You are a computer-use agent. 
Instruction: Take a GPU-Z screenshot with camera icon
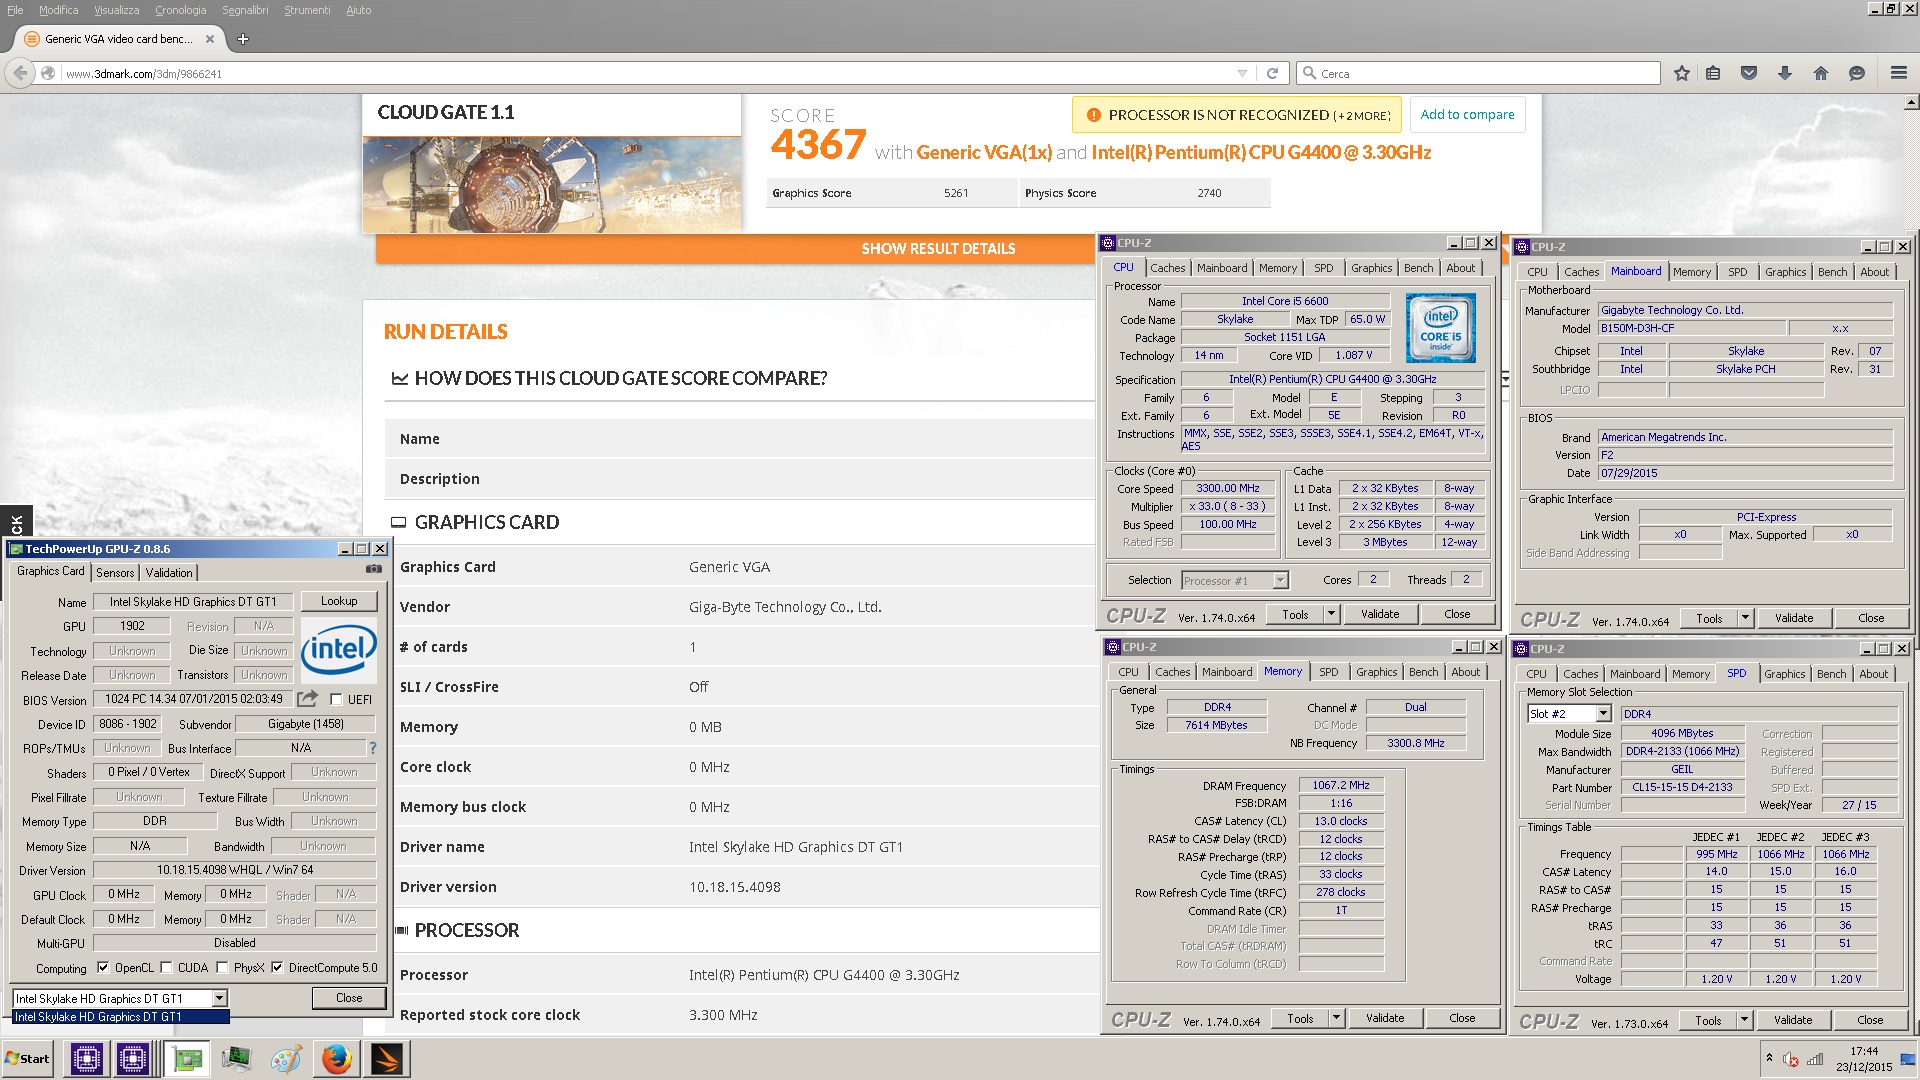click(x=374, y=569)
